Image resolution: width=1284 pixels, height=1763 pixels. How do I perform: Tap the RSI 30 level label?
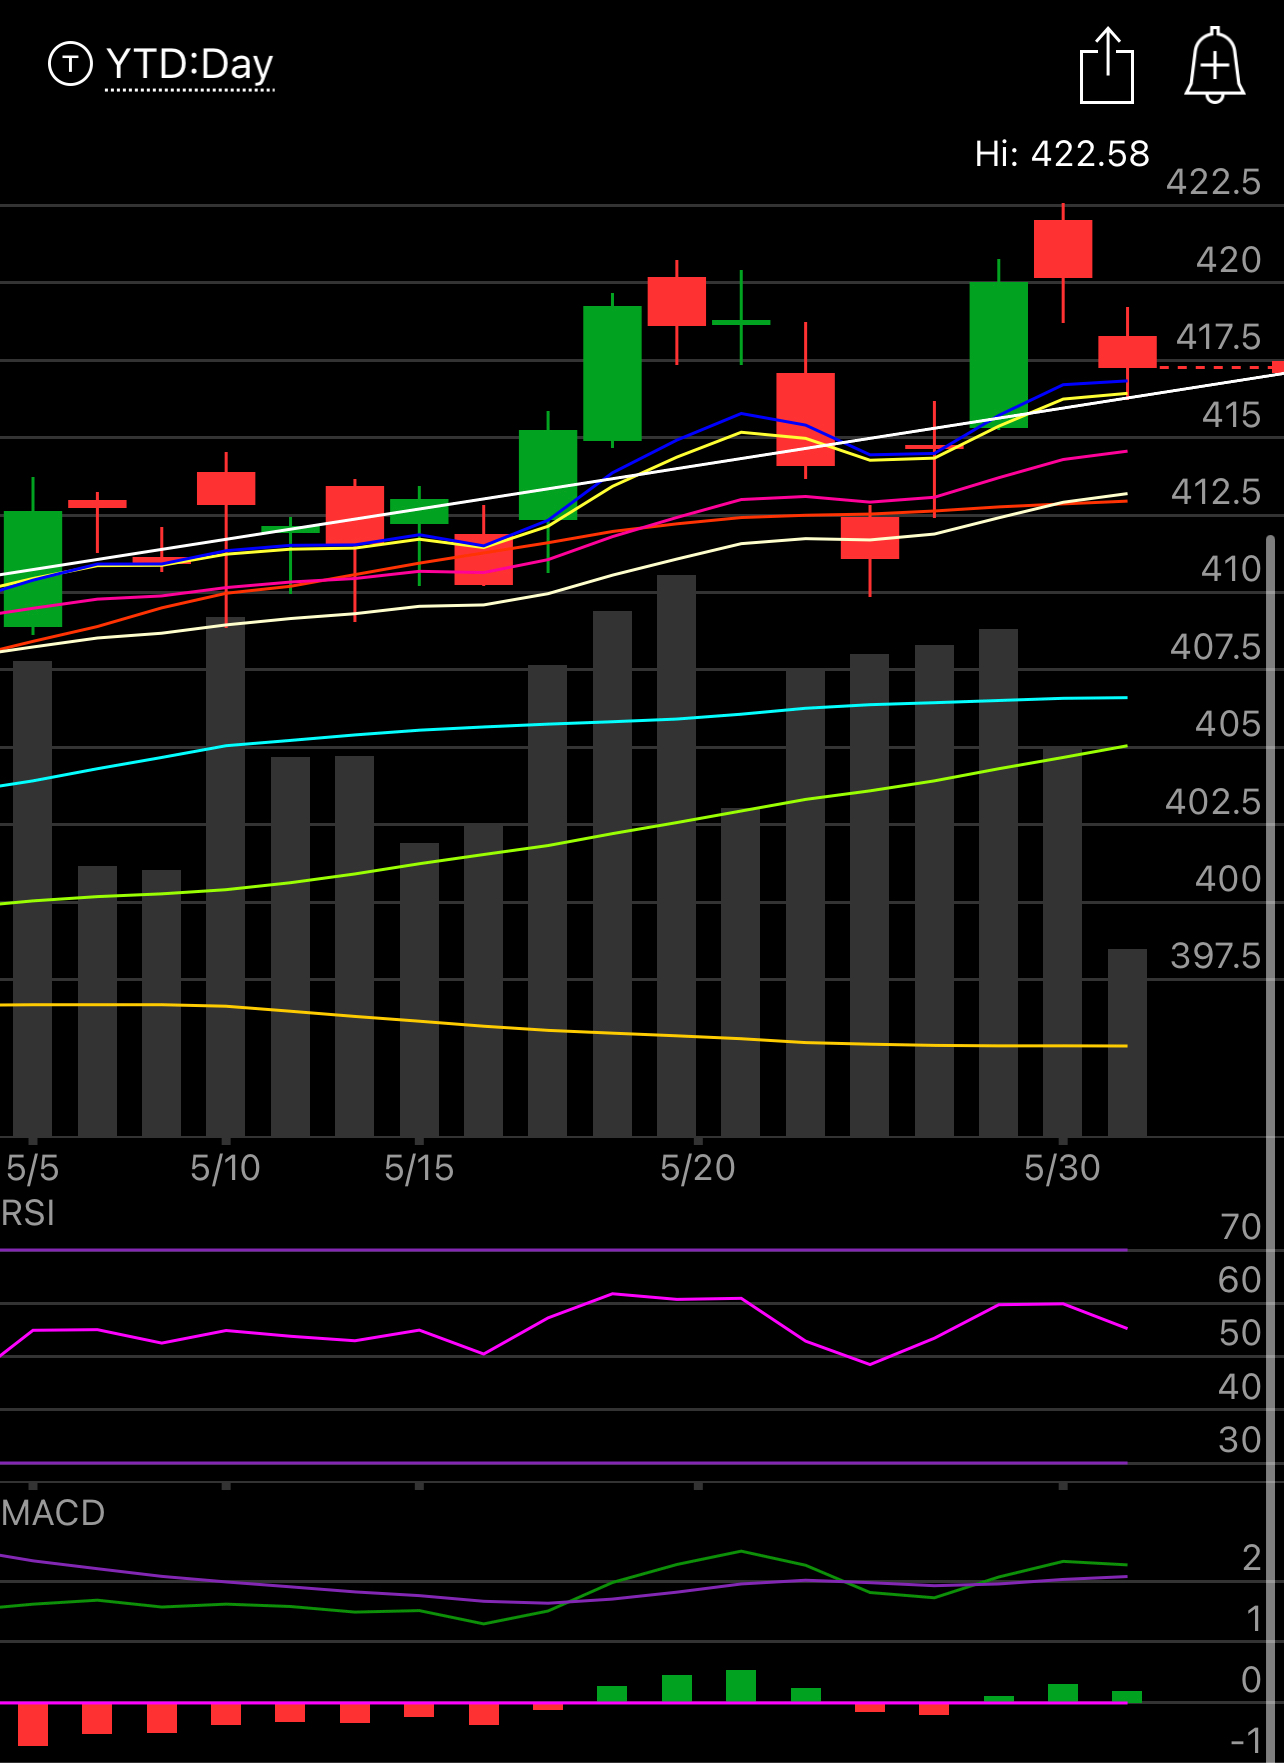click(x=1240, y=1440)
